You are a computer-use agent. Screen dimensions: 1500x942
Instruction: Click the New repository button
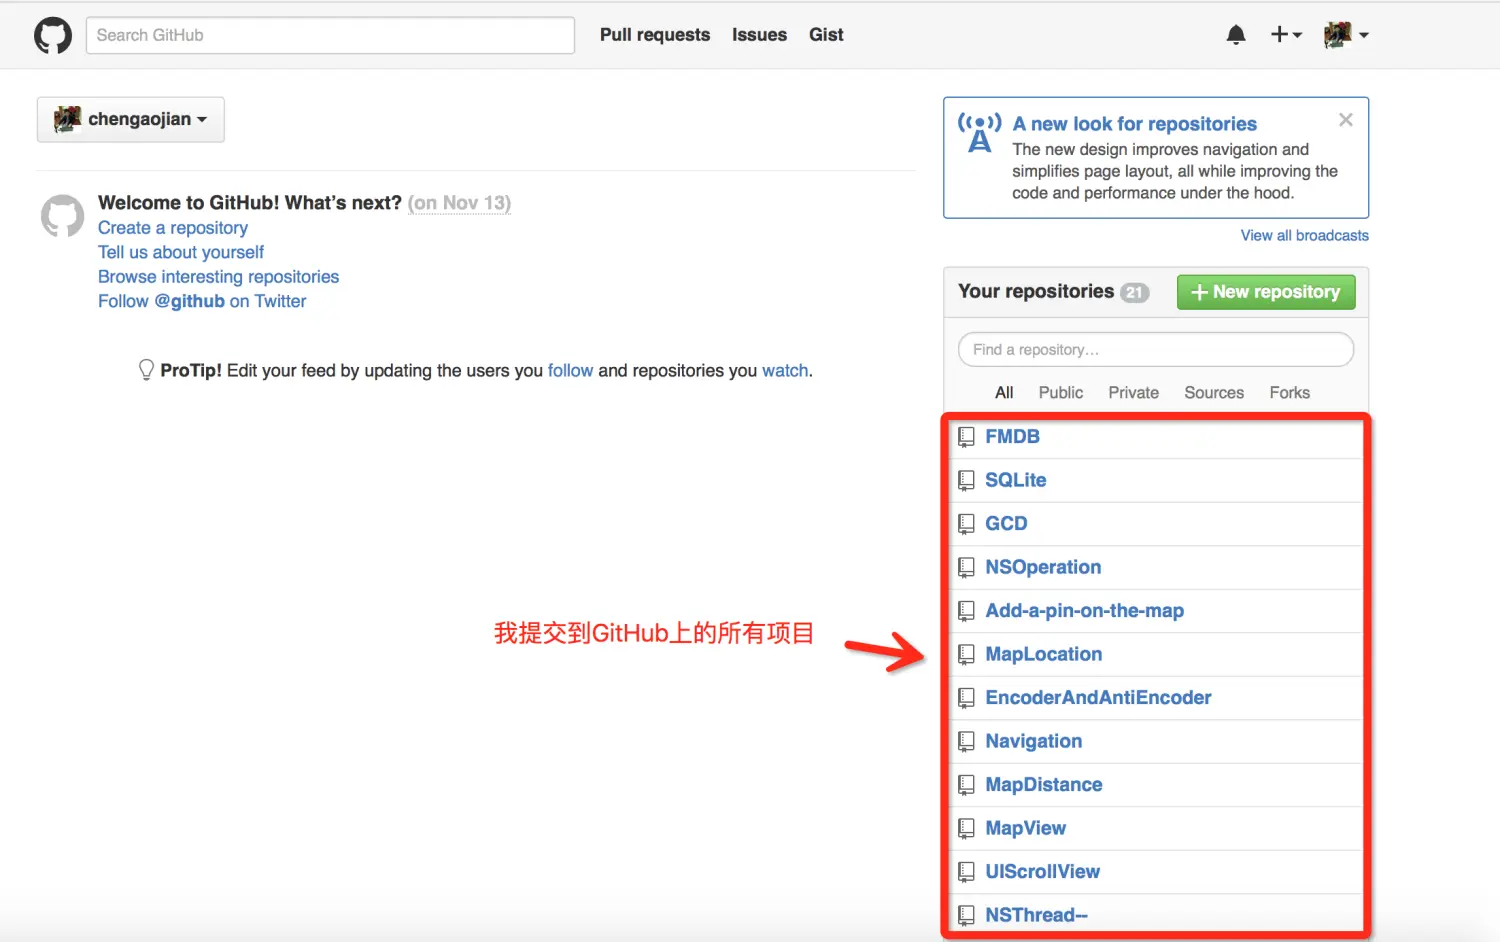pos(1266,292)
